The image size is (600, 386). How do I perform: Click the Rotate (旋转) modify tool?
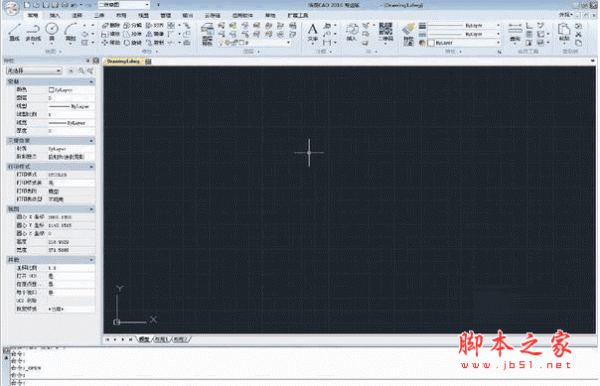tap(133, 42)
